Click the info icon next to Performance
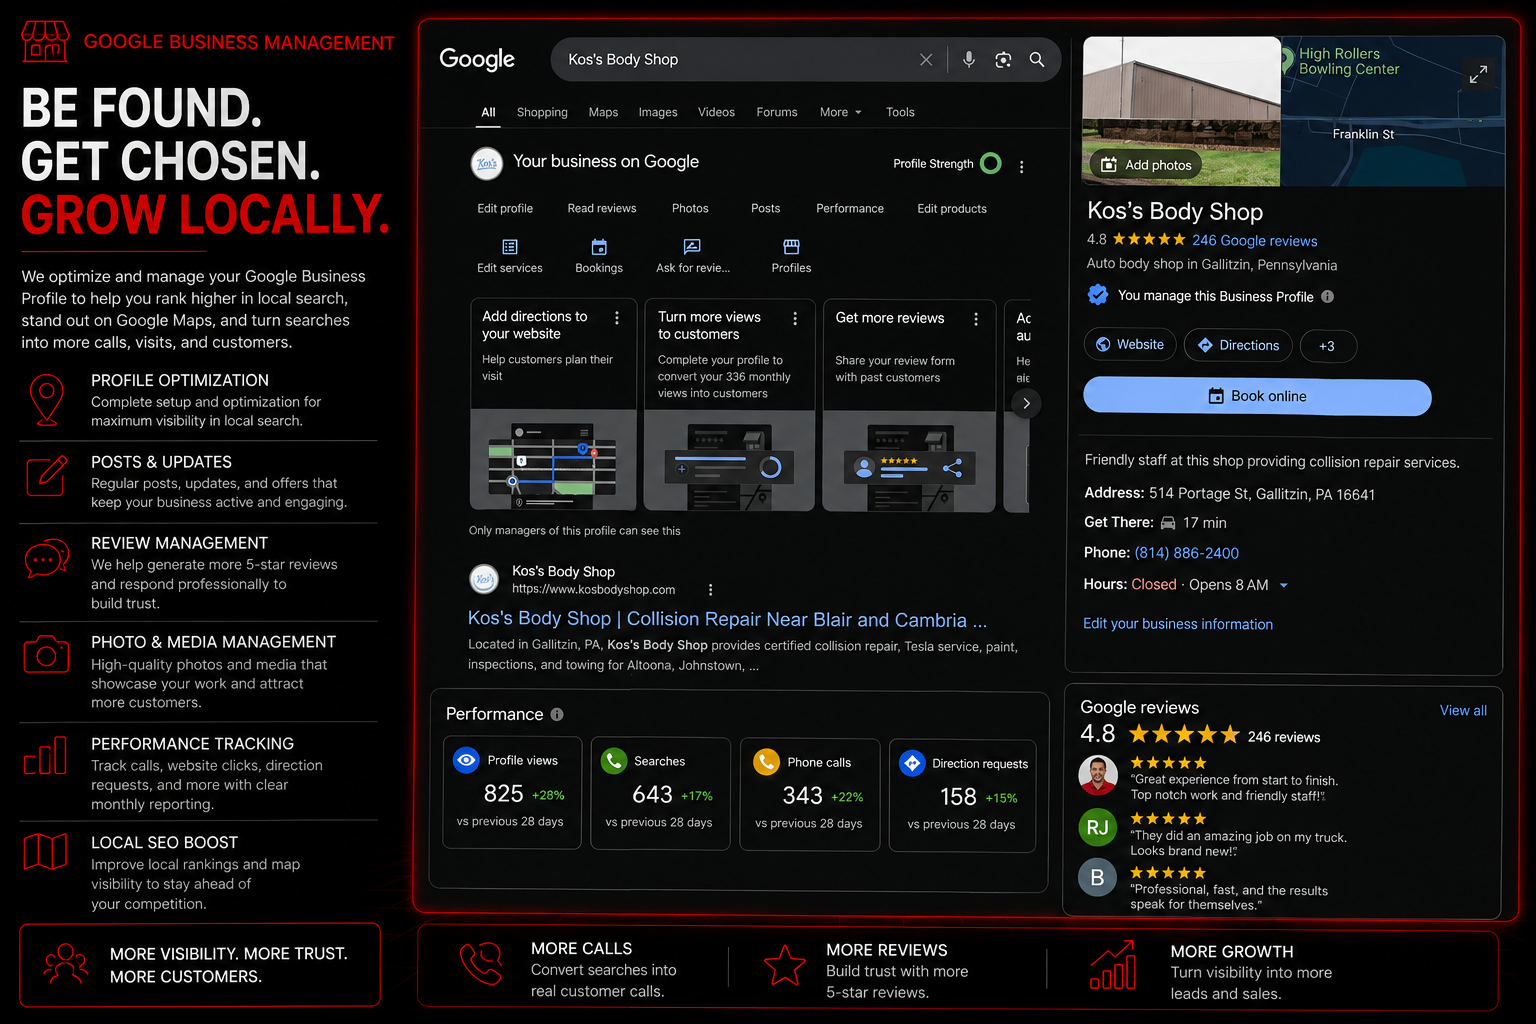The width and height of the screenshot is (1536, 1024). [557, 714]
